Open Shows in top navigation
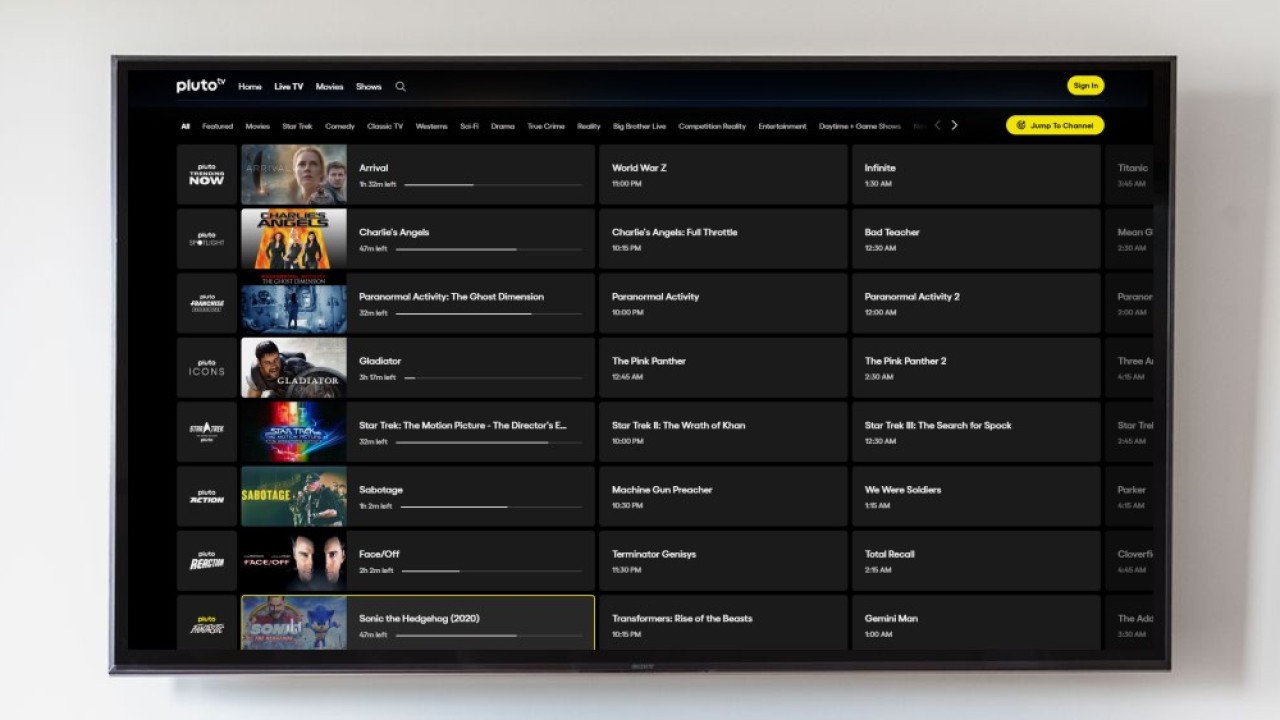The width and height of the screenshot is (1280, 720). (369, 87)
